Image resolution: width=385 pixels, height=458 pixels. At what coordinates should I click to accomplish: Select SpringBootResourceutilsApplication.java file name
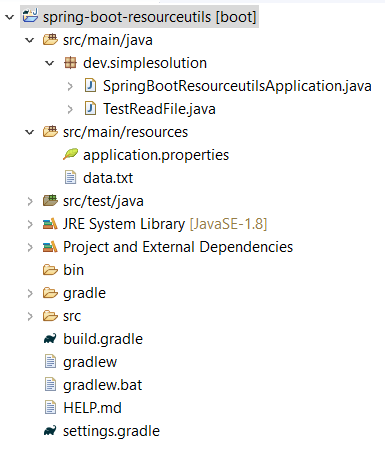click(237, 86)
